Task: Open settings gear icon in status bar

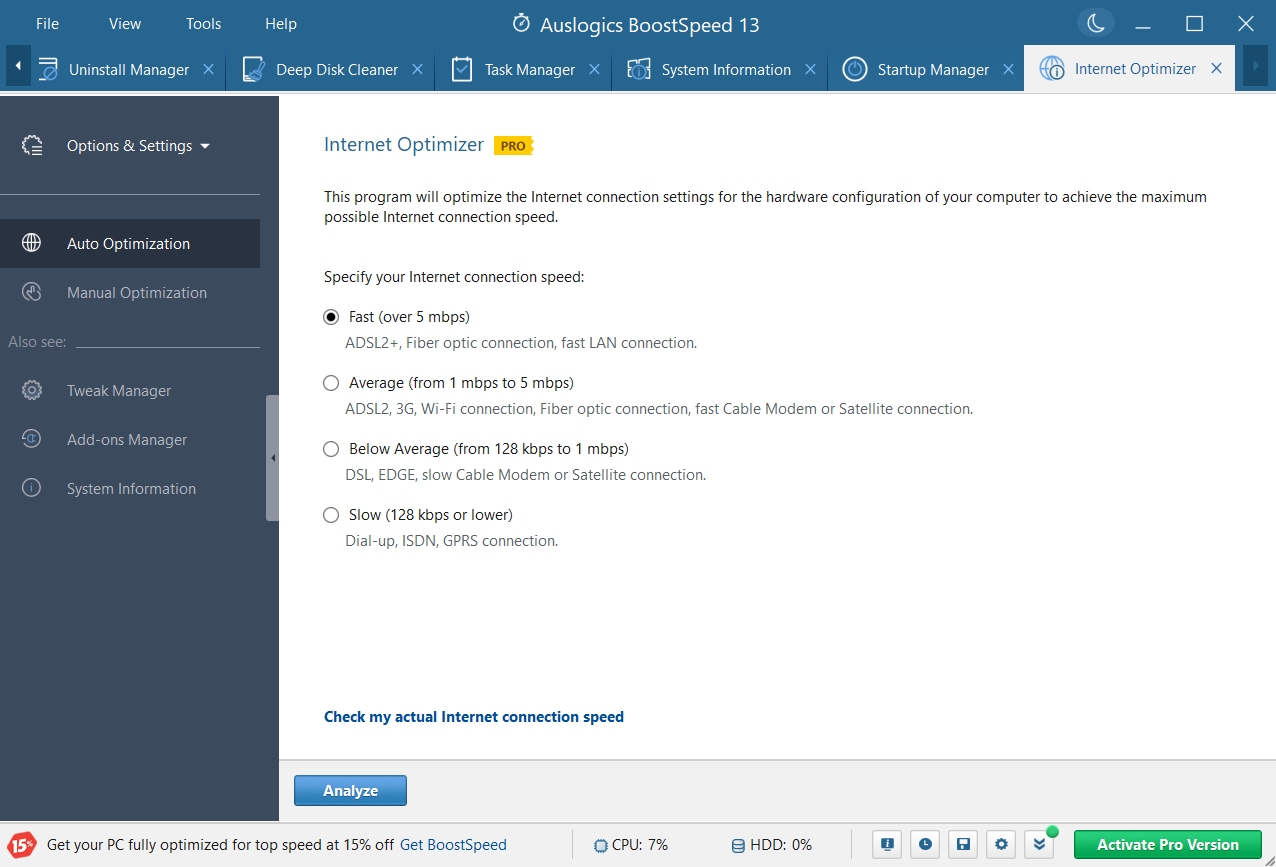Action: point(1001,844)
